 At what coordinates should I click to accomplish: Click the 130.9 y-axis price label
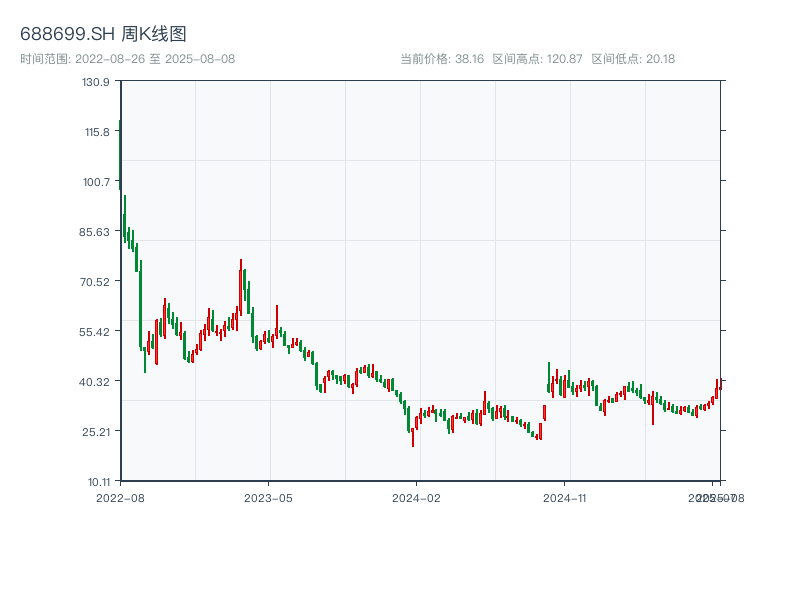tap(96, 81)
